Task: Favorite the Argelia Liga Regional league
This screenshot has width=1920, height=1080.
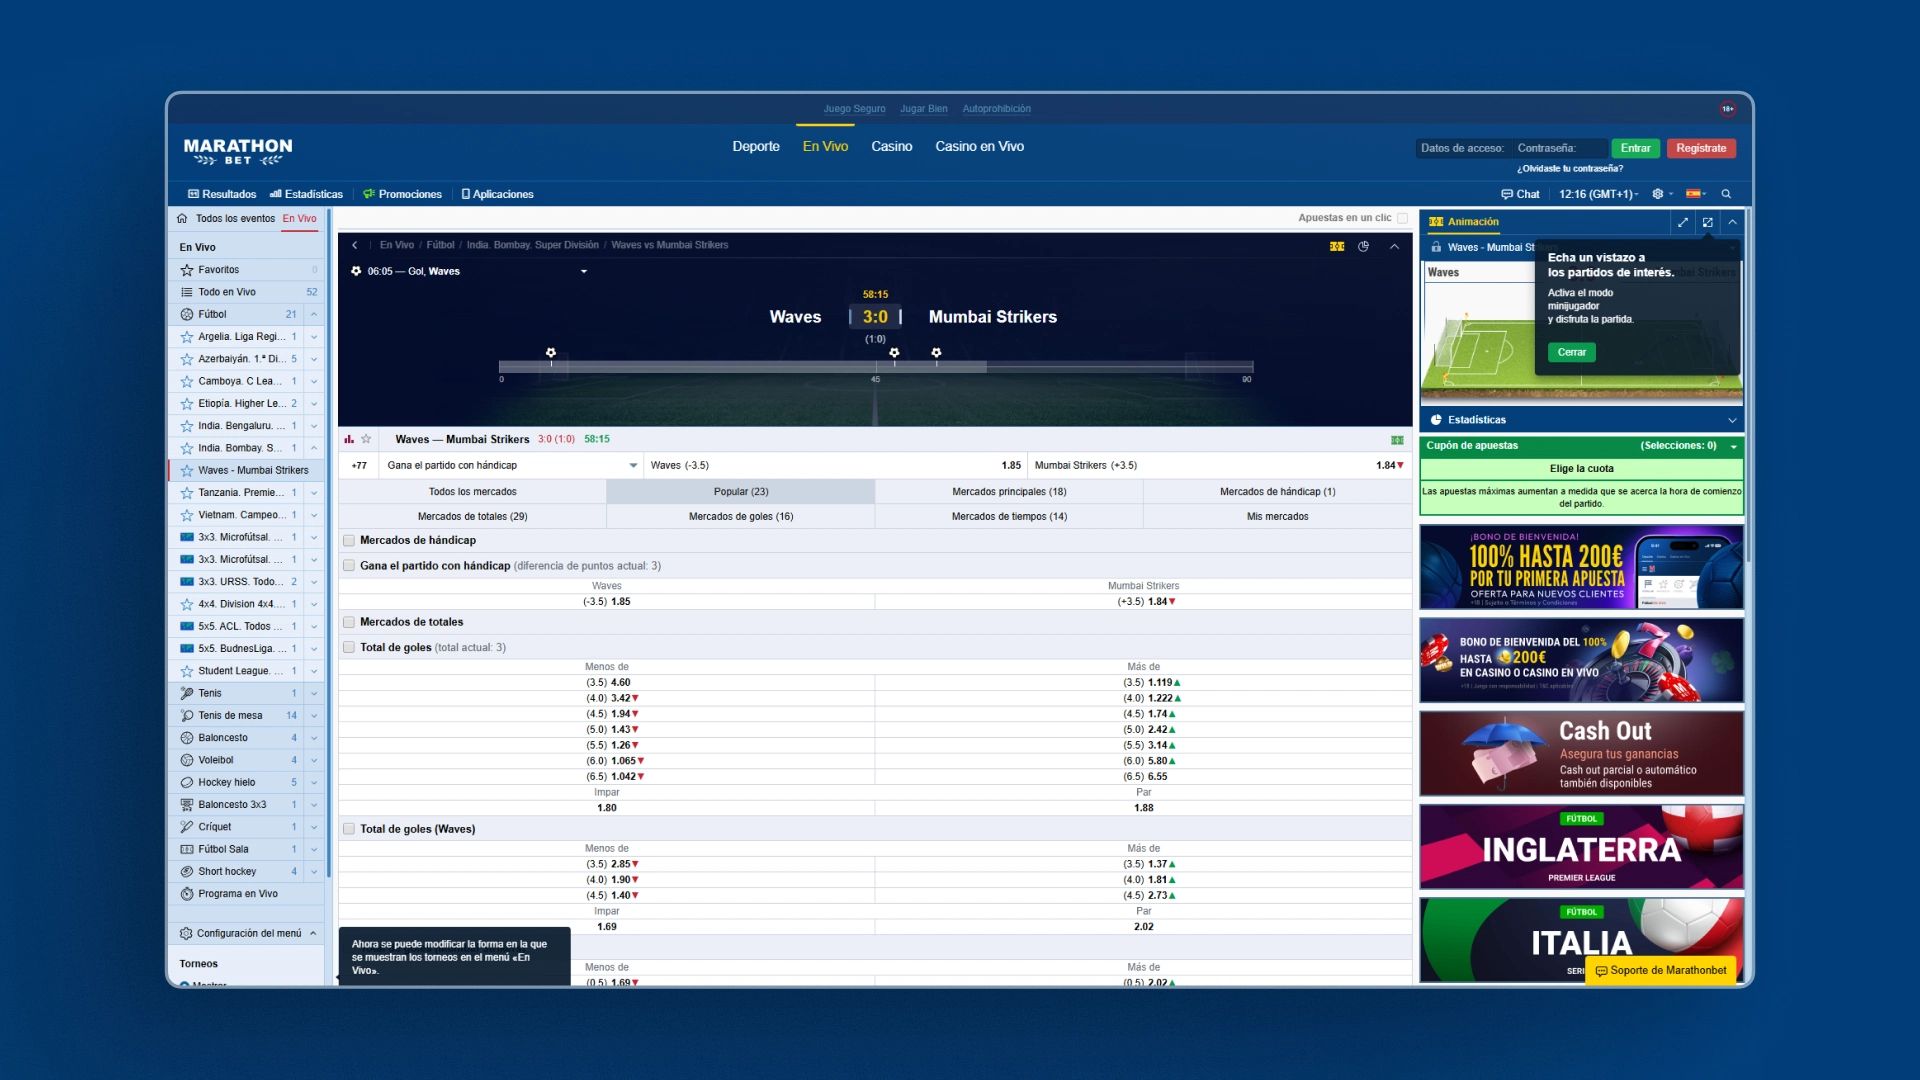Action: pyautogui.click(x=187, y=337)
